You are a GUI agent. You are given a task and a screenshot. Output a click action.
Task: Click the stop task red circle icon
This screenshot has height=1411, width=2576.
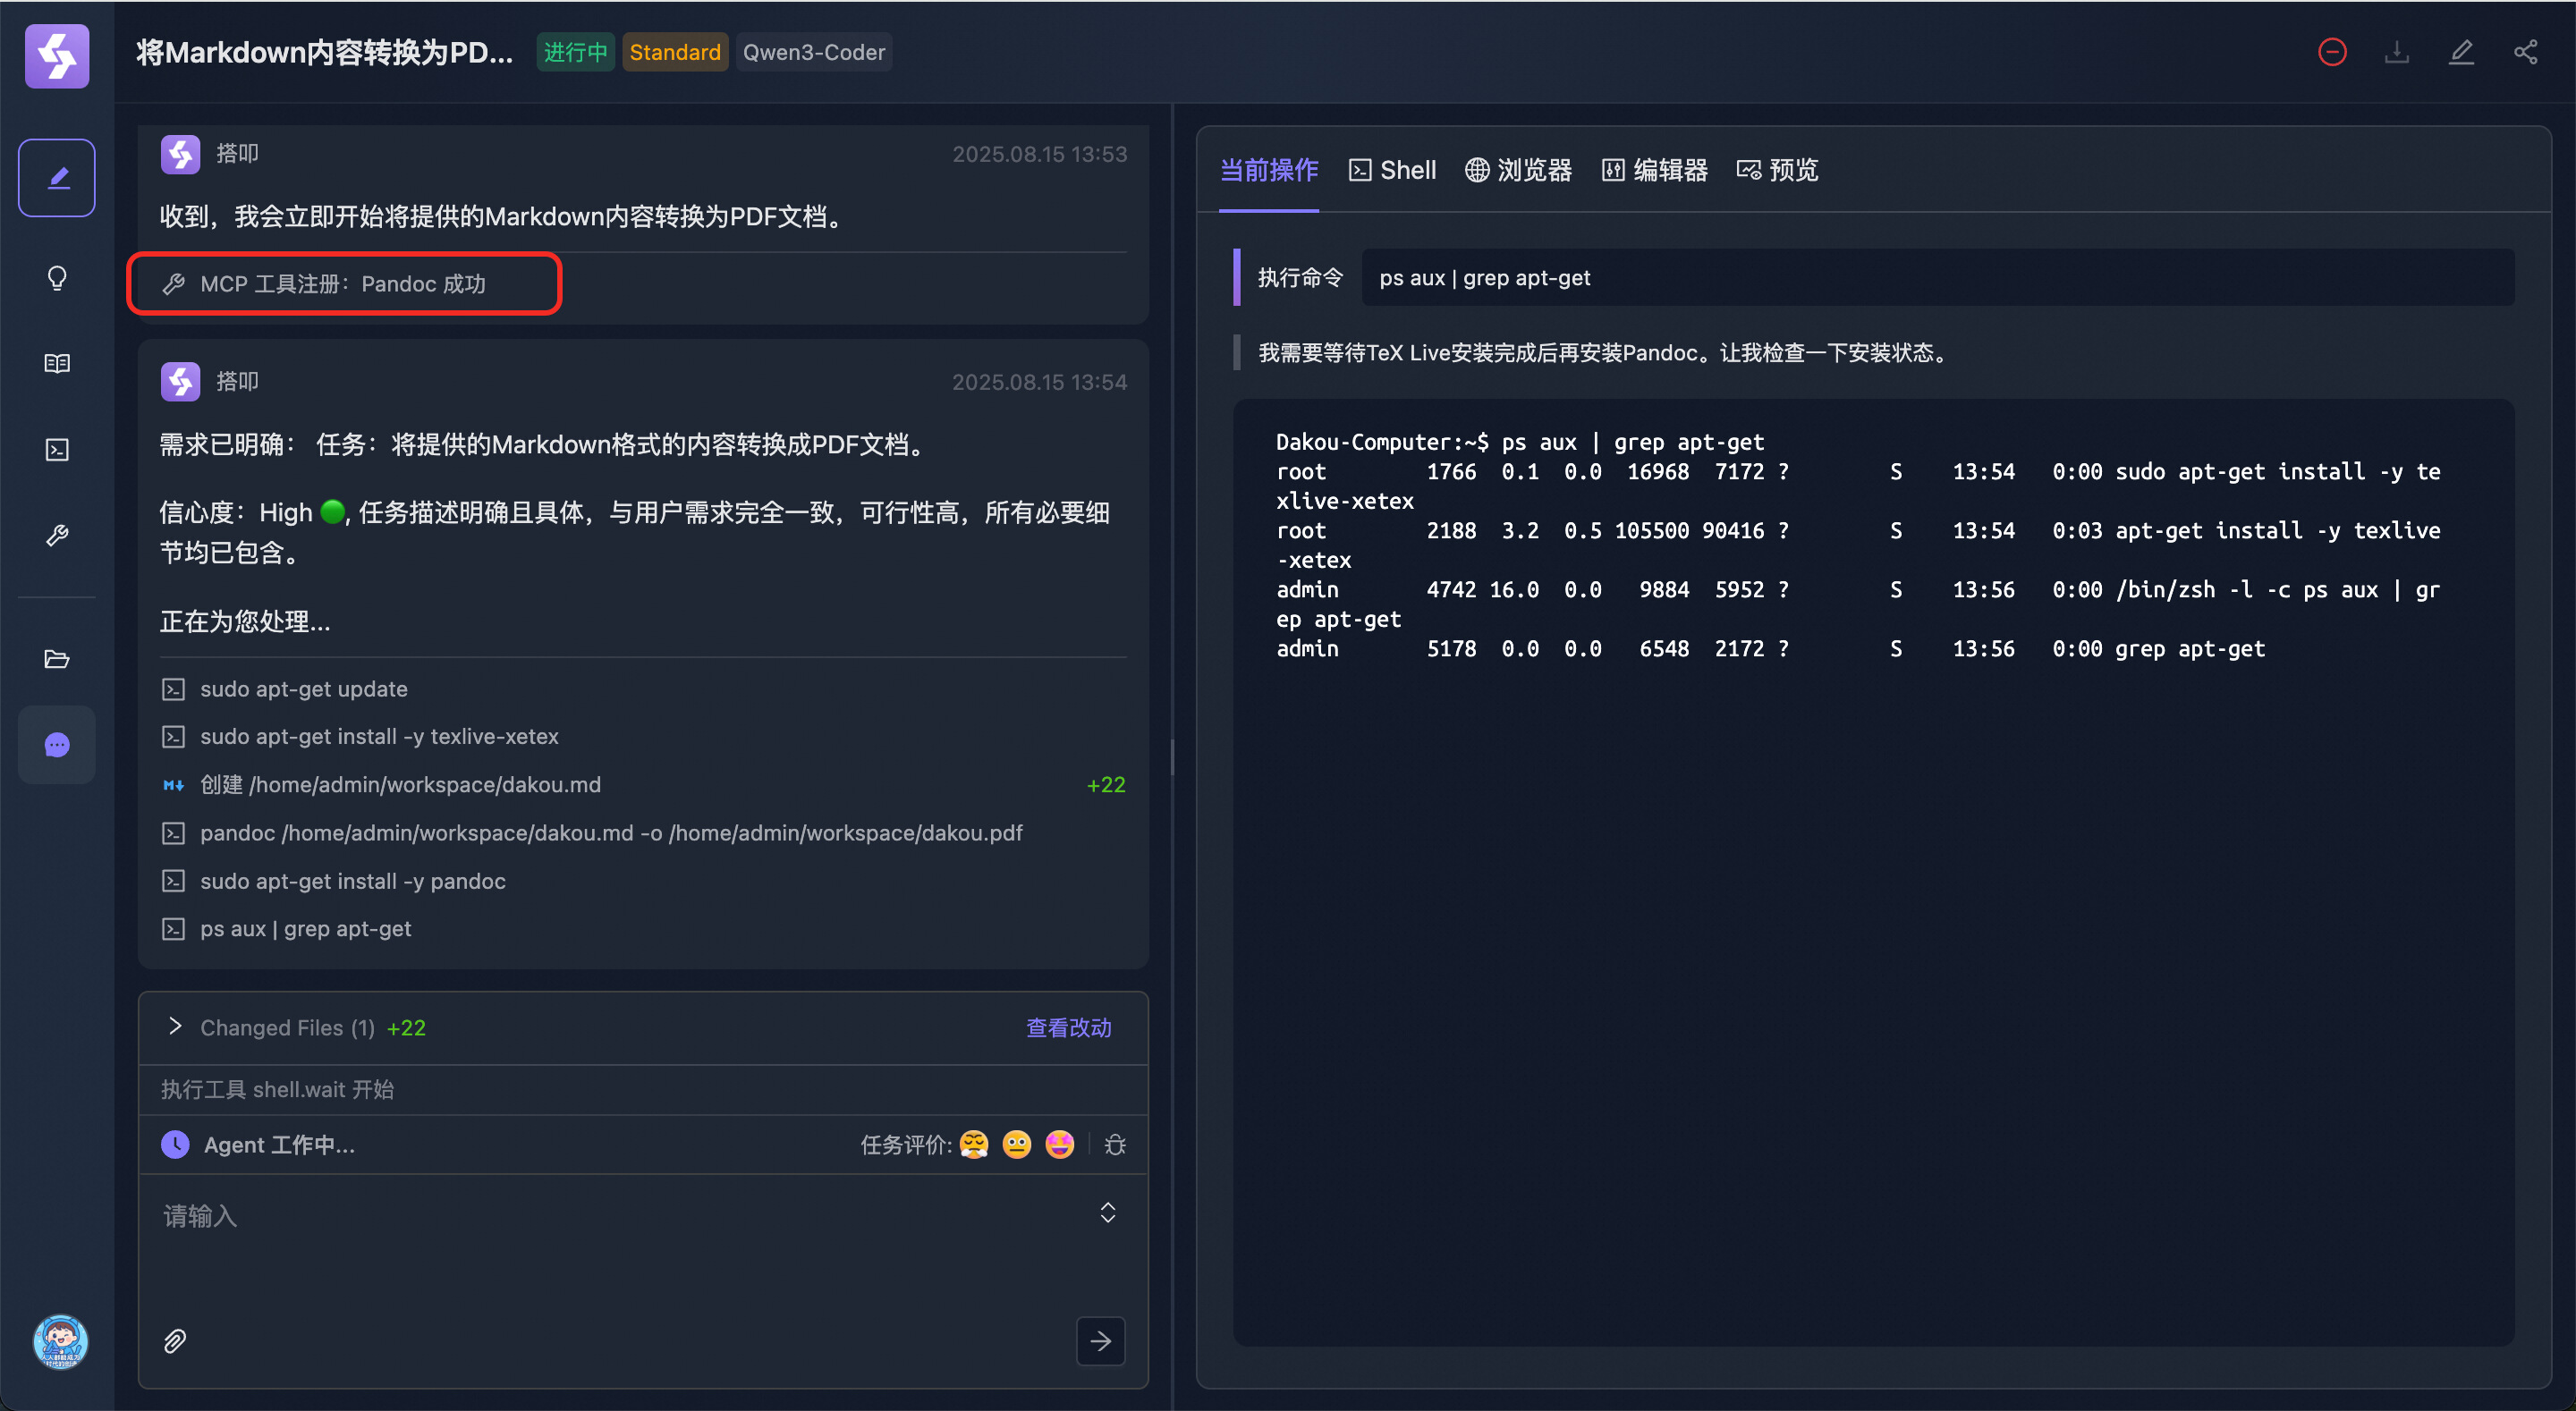point(2331,52)
